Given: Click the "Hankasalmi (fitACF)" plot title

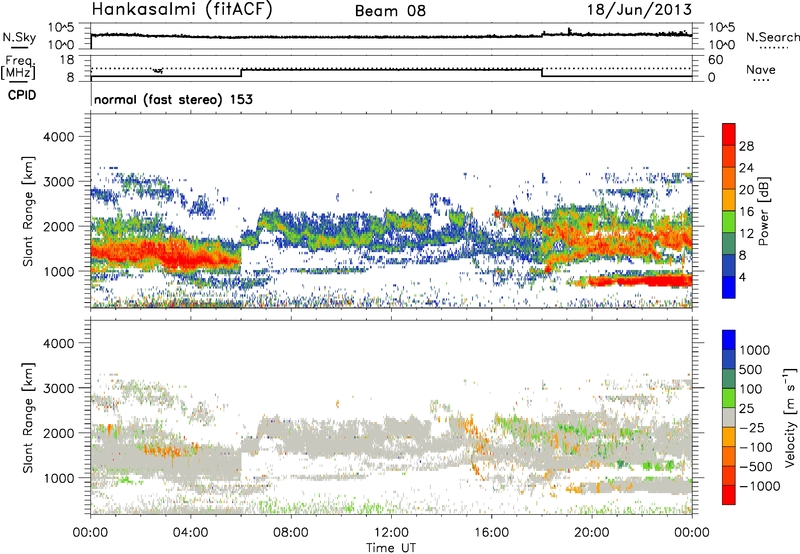Looking at the screenshot, I should [x=182, y=10].
